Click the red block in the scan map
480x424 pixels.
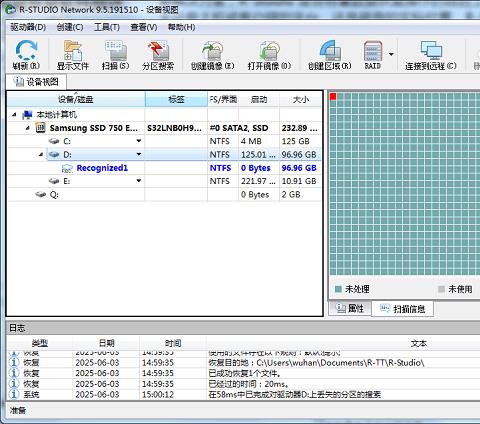[333, 97]
